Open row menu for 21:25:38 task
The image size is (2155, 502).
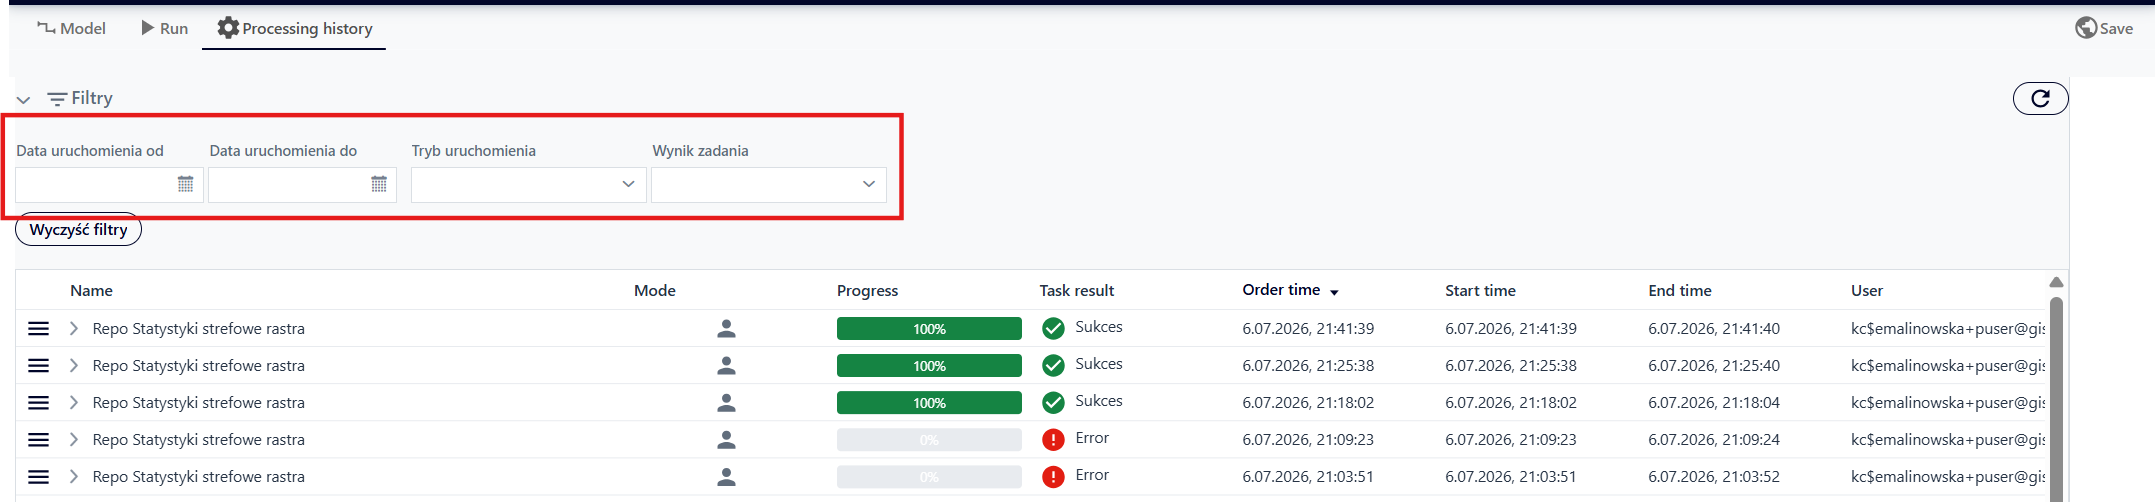tap(38, 365)
